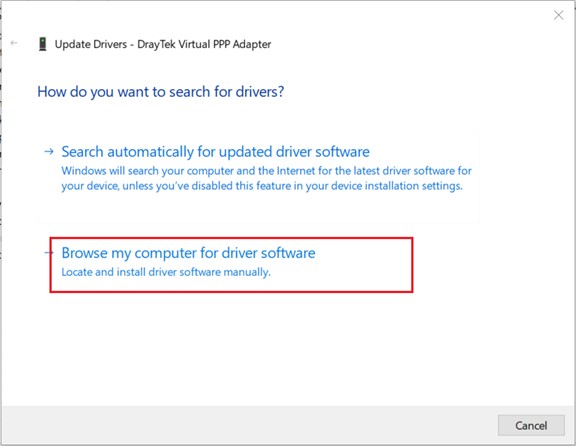Click the 'Update Drivers - DrayTek Virtual PPP Adapter' title
Viewport: 576px width, 446px height.
coord(163,44)
